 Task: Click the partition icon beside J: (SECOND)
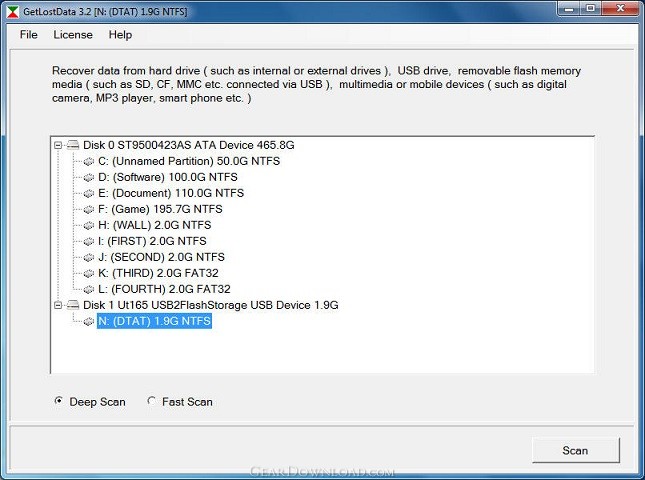pyautogui.click(x=88, y=257)
